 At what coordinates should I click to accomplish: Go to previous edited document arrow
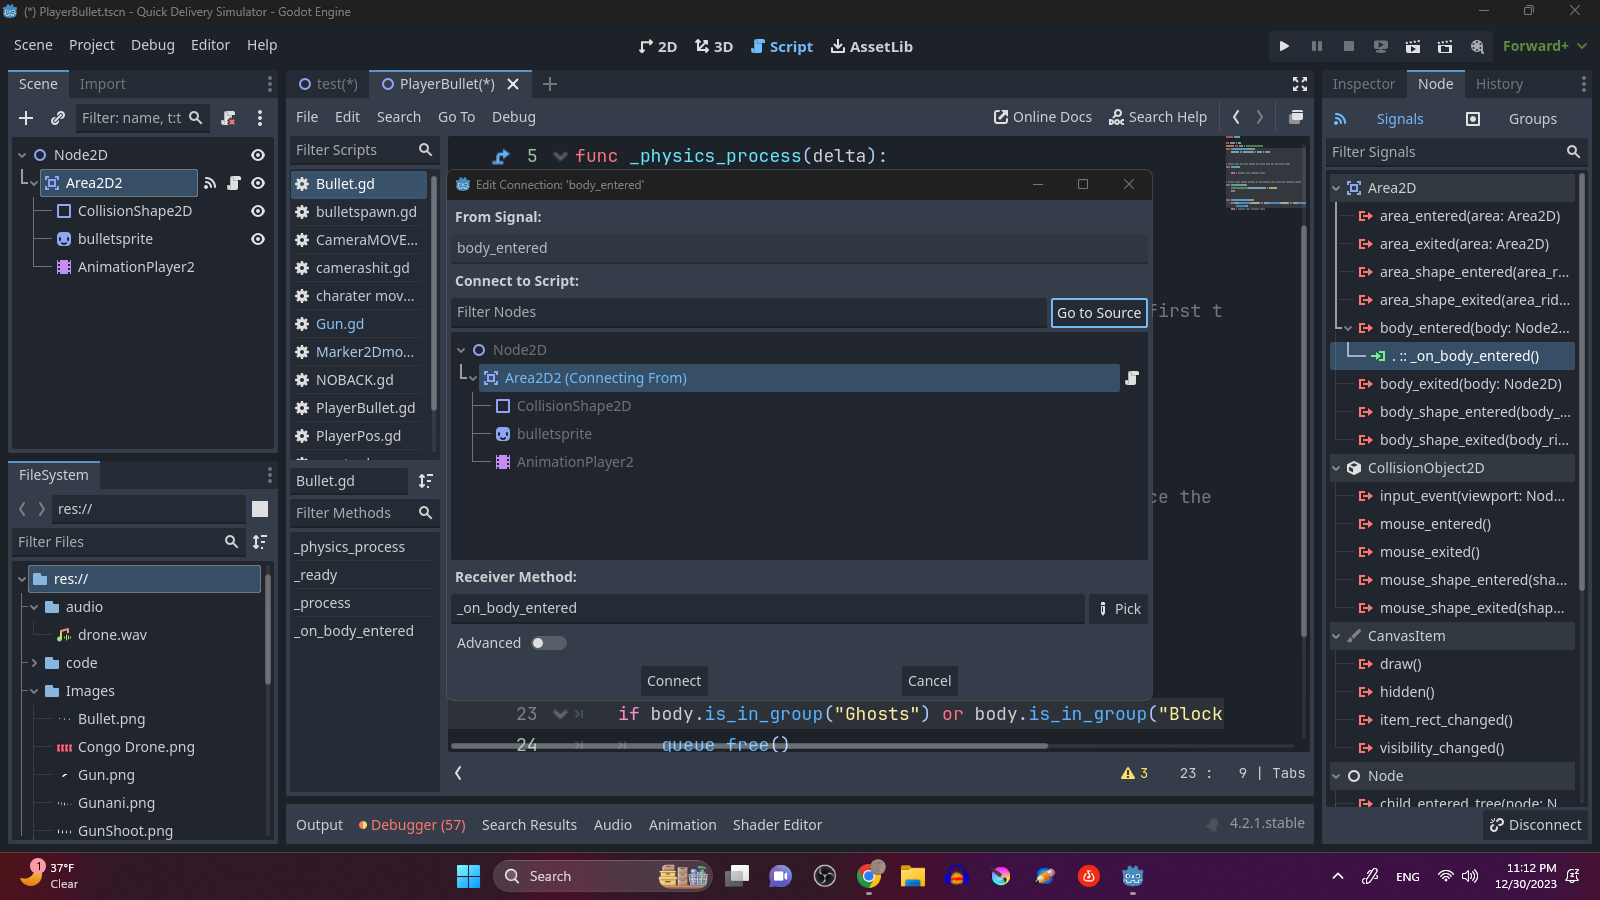[x=1236, y=117]
